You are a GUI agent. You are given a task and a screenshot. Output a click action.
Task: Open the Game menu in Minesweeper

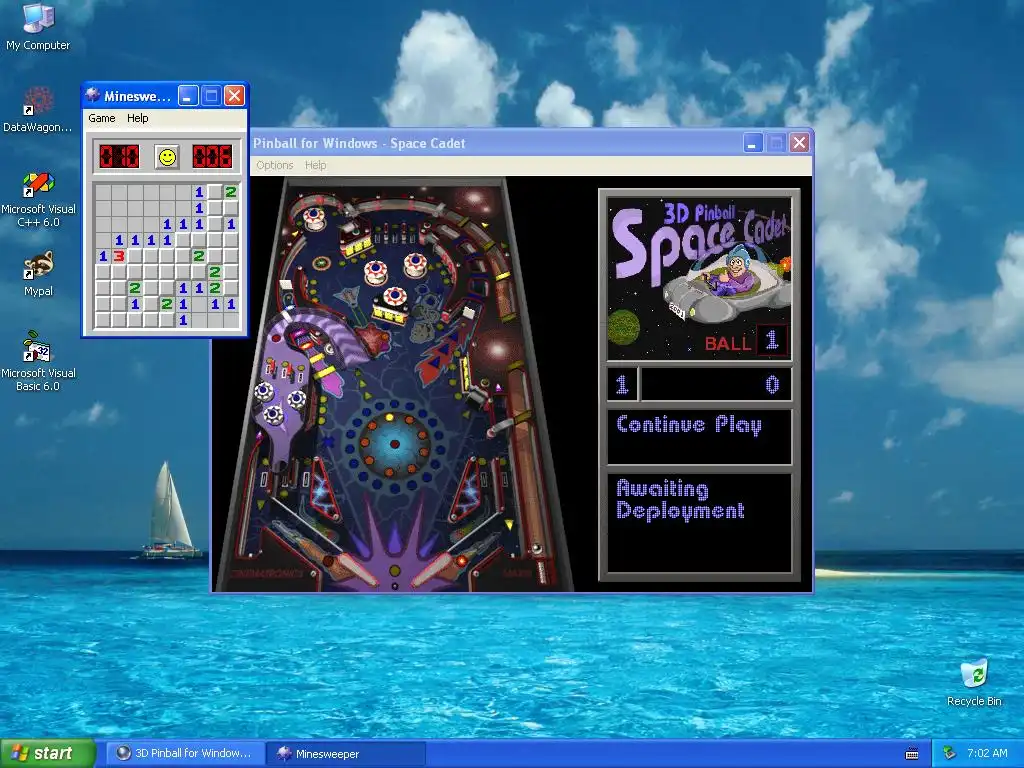(102, 118)
